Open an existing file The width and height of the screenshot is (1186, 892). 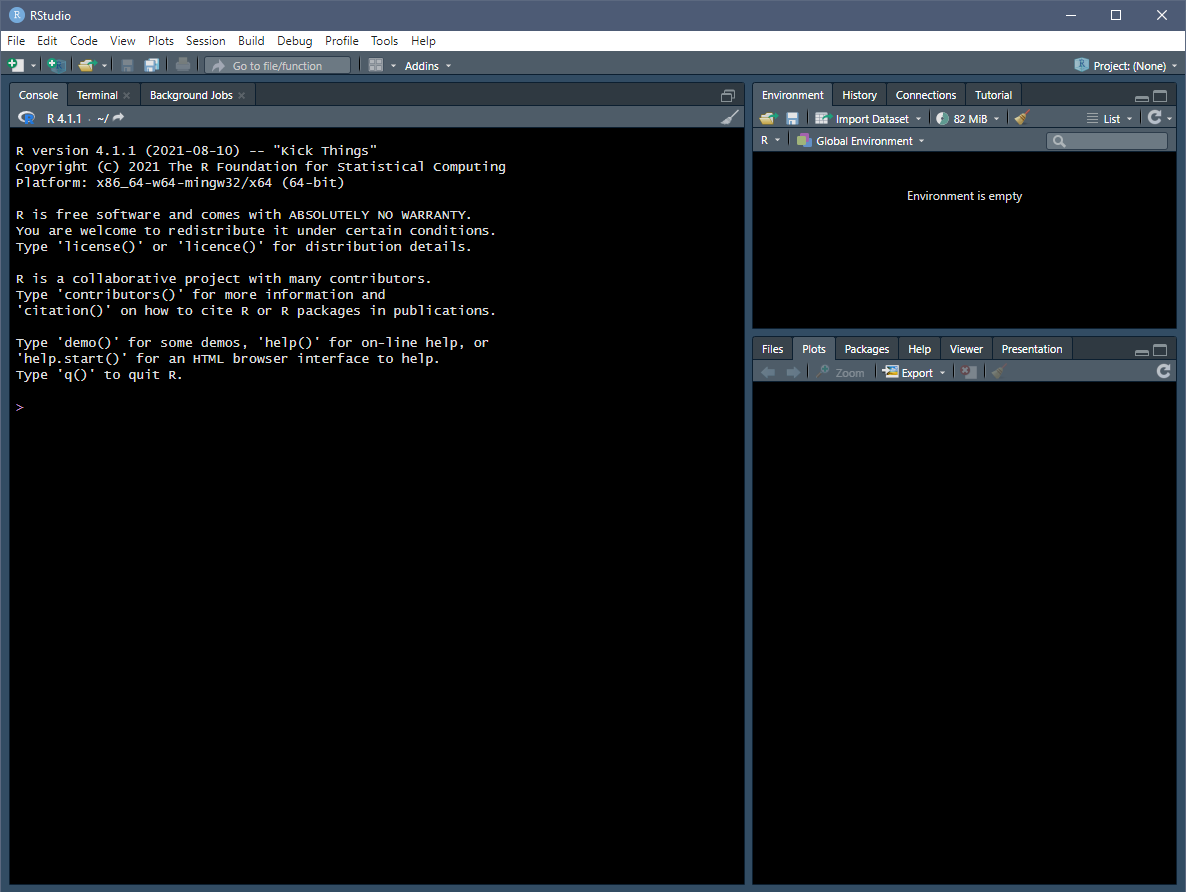[84, 64]
